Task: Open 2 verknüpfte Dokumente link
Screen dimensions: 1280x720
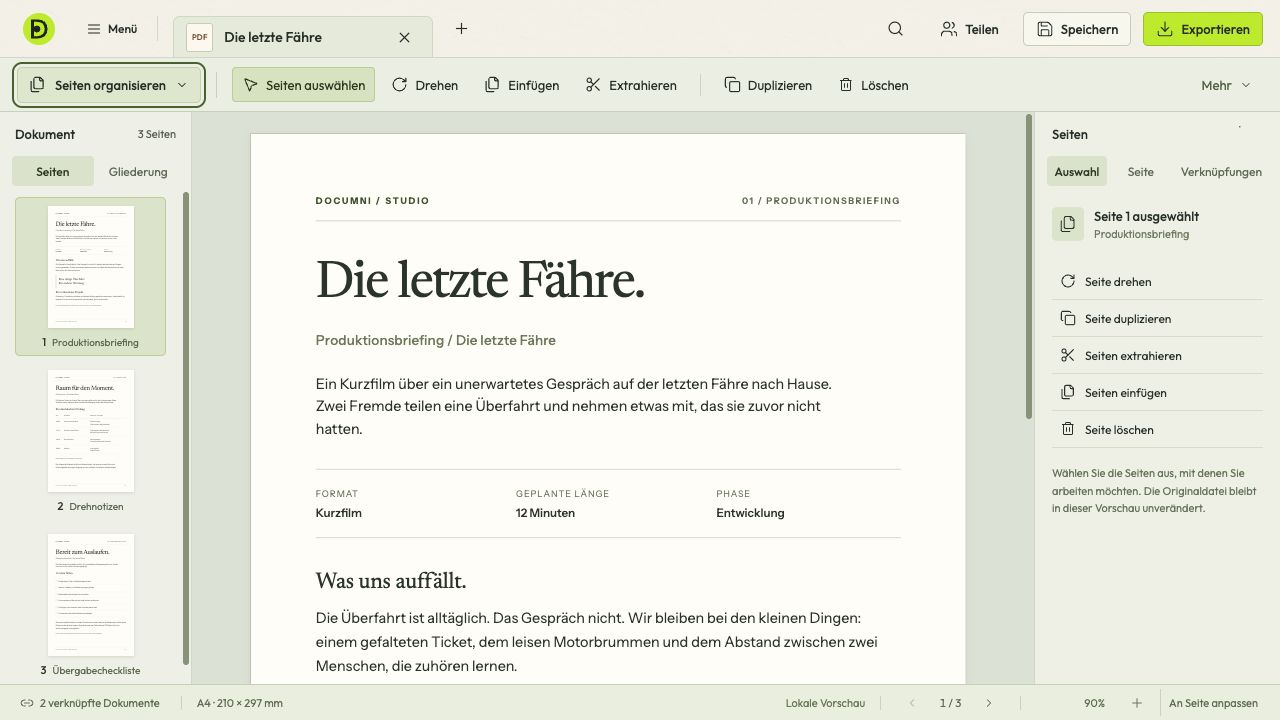Action: click(x=90, y=703)
